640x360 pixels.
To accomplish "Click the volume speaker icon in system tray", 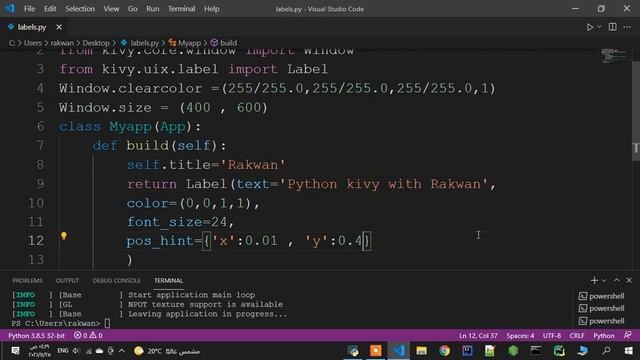I will point(76,351).
